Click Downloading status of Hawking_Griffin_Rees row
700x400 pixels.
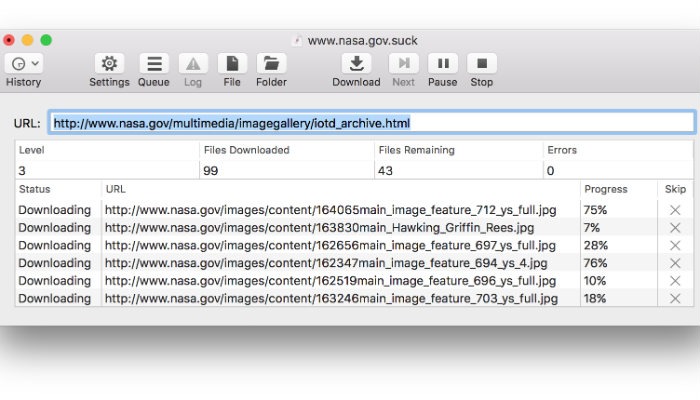(x=54, y=228)
